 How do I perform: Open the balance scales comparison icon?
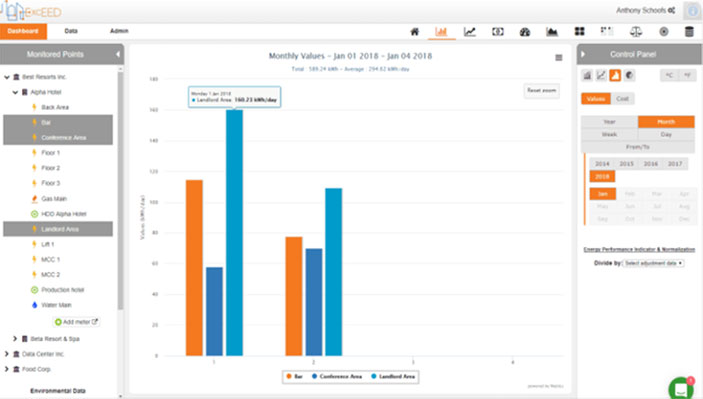click(x=636, y=31)
